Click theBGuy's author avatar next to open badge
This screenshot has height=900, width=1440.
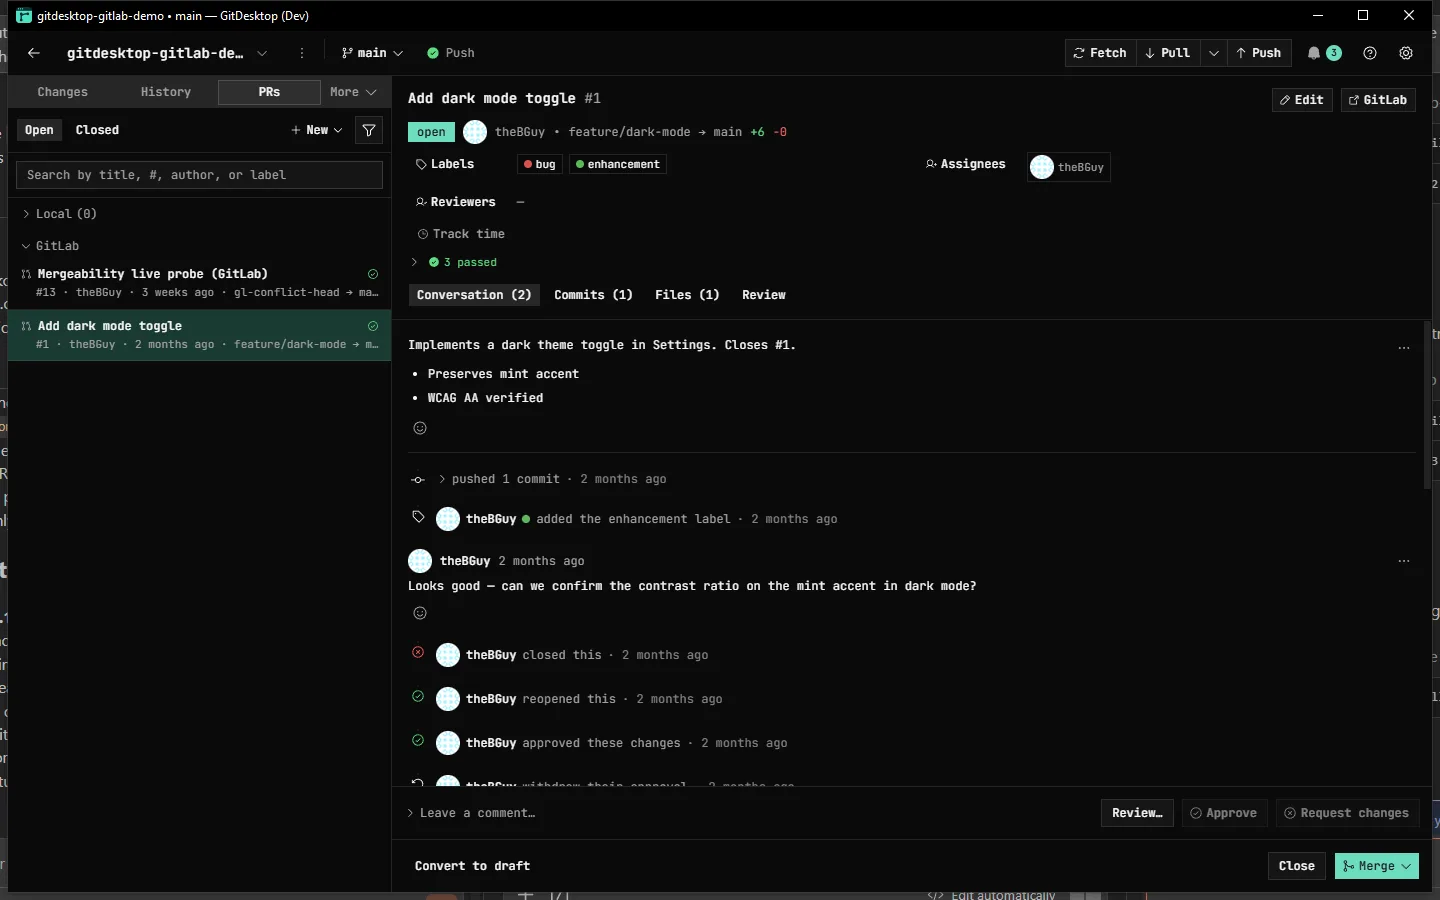475,132
